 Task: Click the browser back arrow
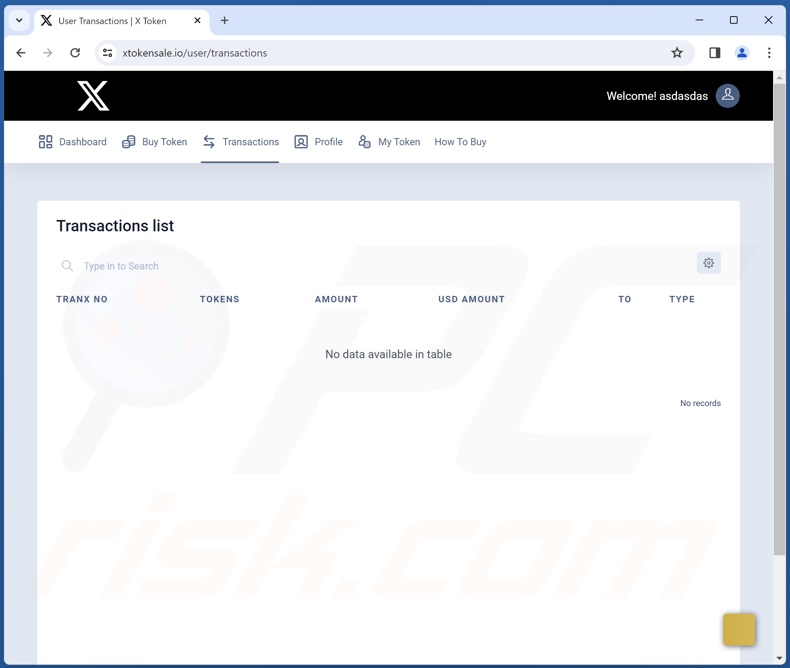coord(21,53)
